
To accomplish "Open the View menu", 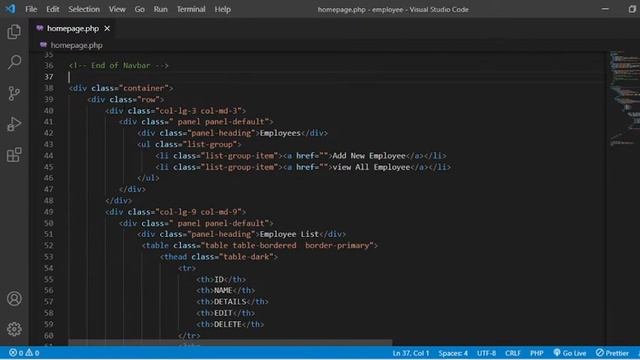I will [117, 9].
